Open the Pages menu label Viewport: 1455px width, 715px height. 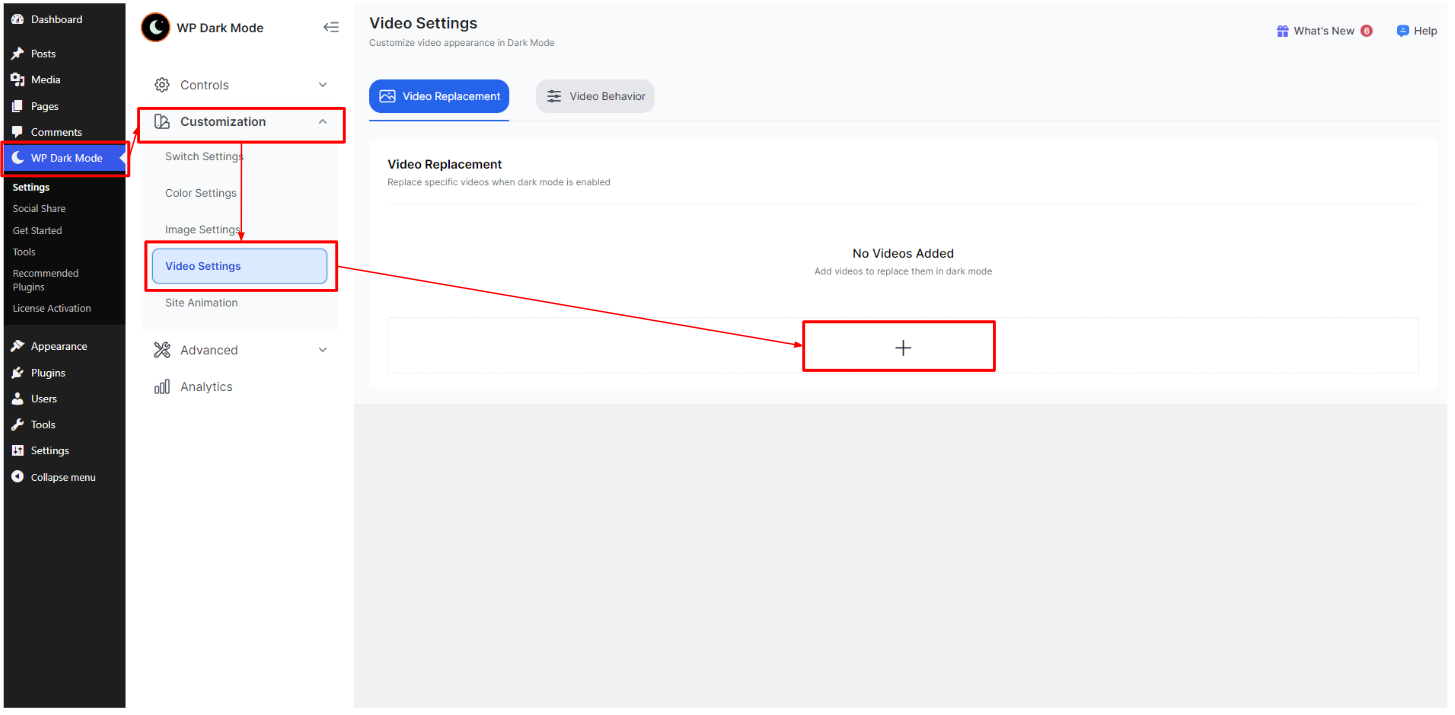pos(44,106)
